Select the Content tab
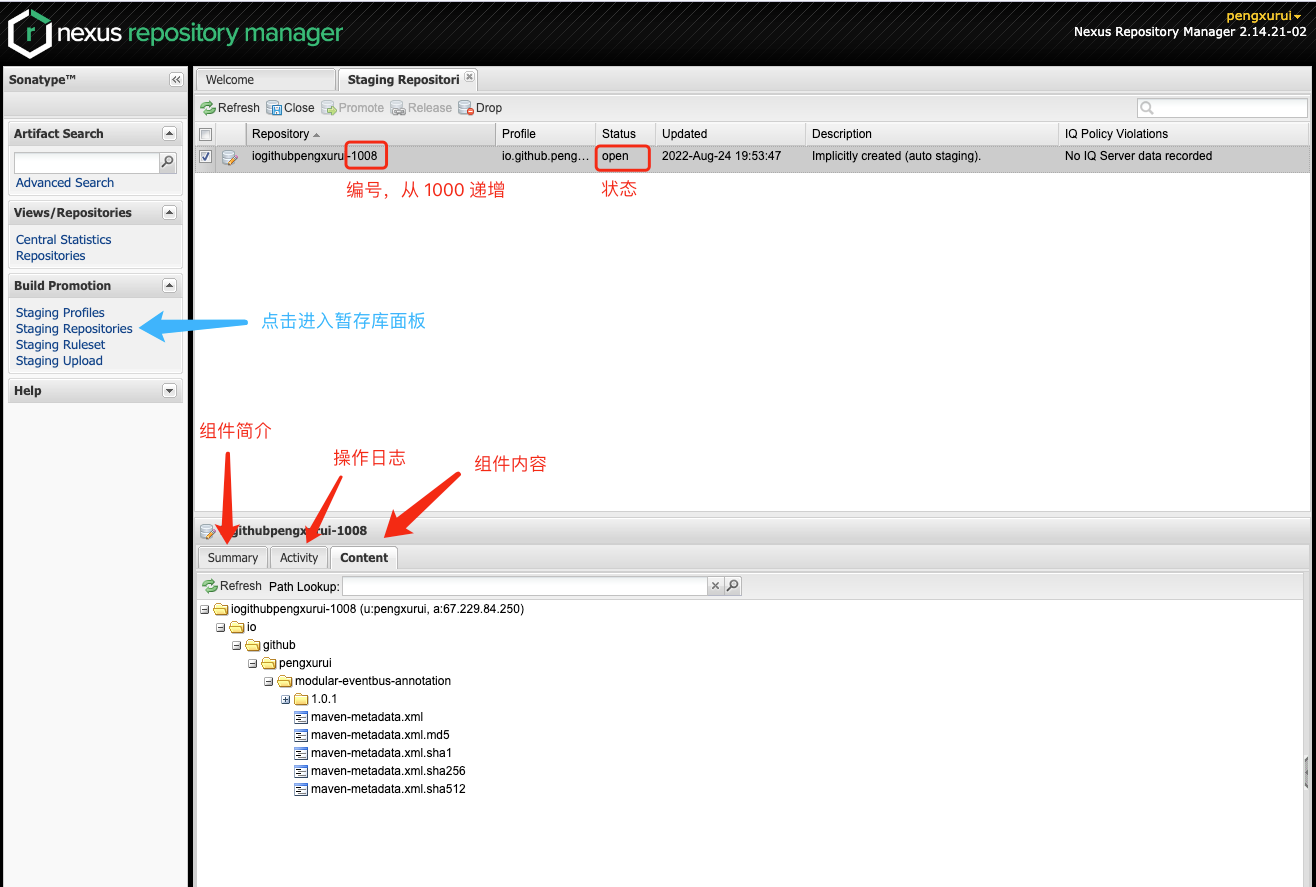This screenshot has height=887, width=1316. [364, 558]
